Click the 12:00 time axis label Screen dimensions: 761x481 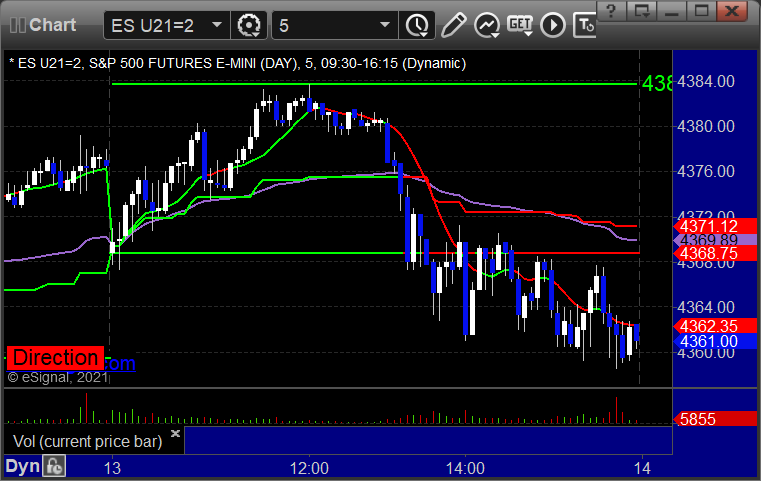click(x=309, y=468)
